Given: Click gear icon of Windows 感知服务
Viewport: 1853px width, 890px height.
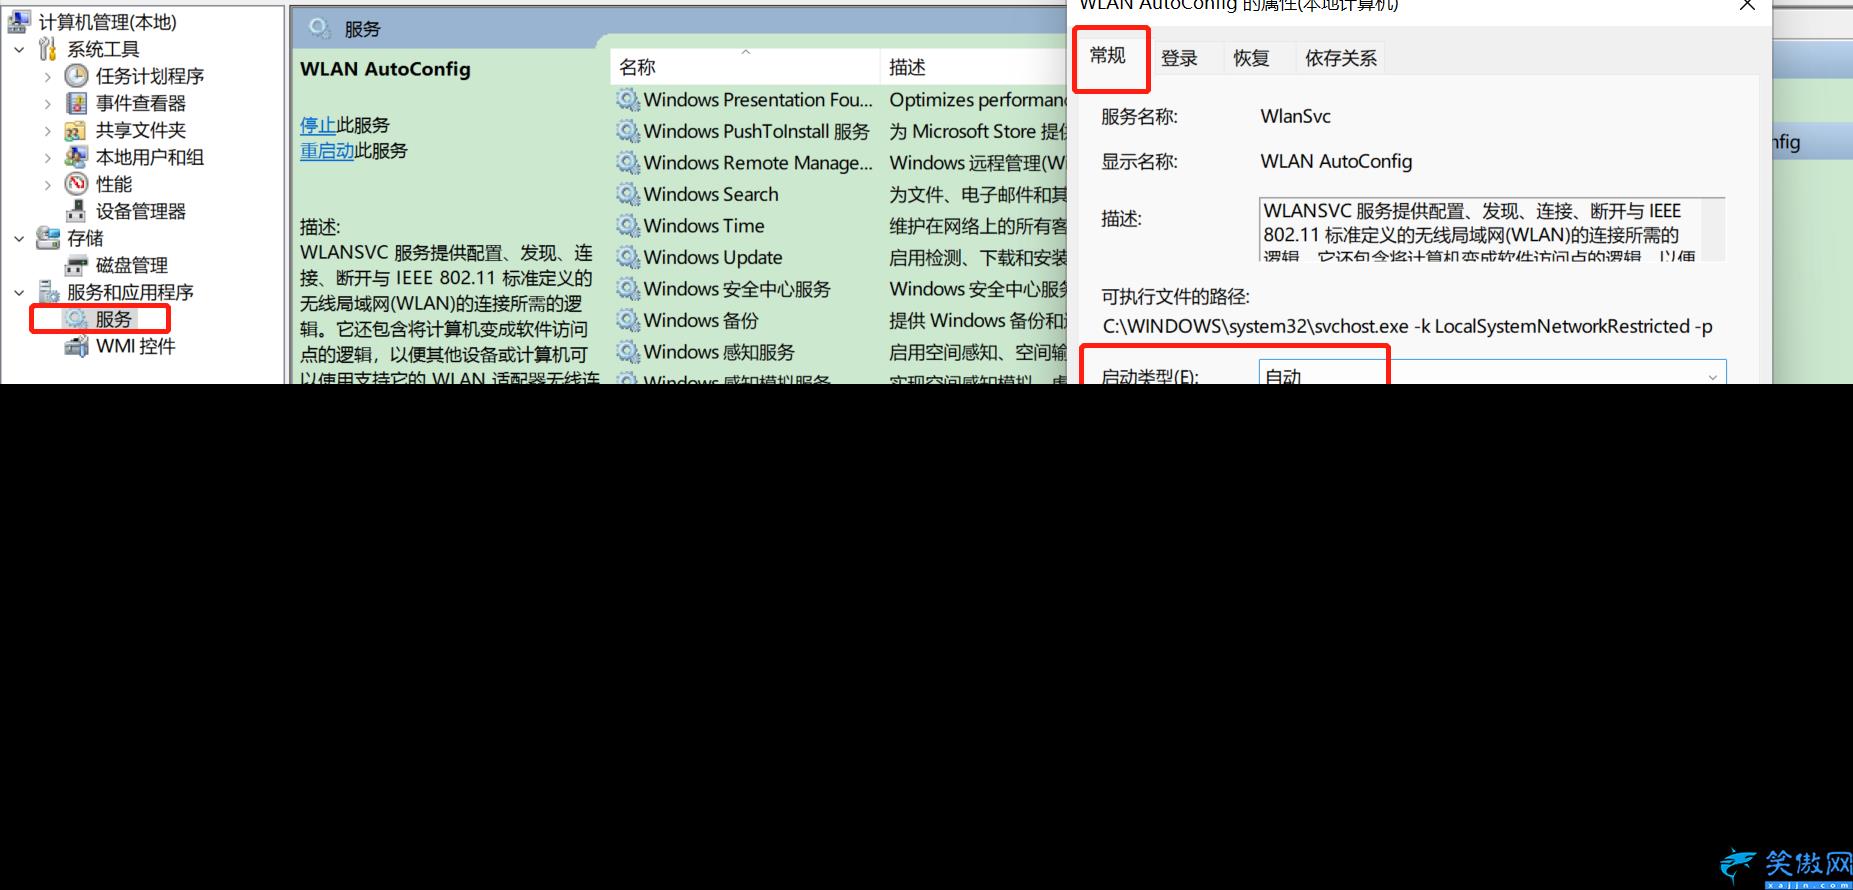Looking at the screenshot, I should click(x=627, y=352).
